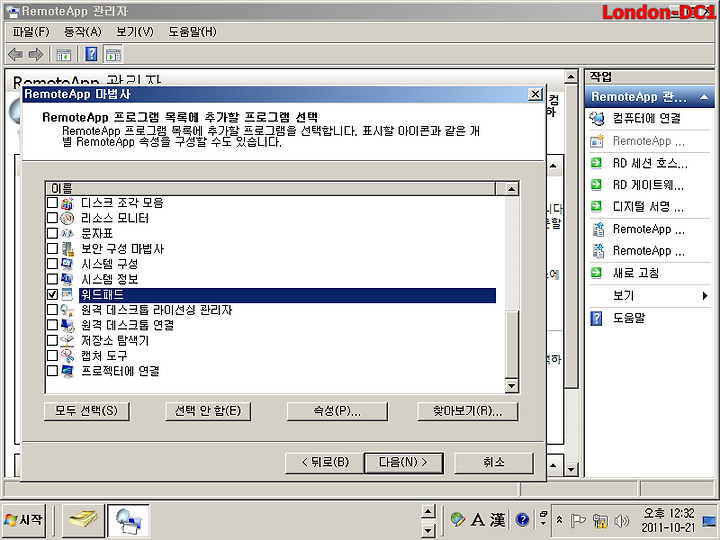Click the 프로젝터에 연결 program icon
Viewport: 720px width, 540px height.
[68, 371]
